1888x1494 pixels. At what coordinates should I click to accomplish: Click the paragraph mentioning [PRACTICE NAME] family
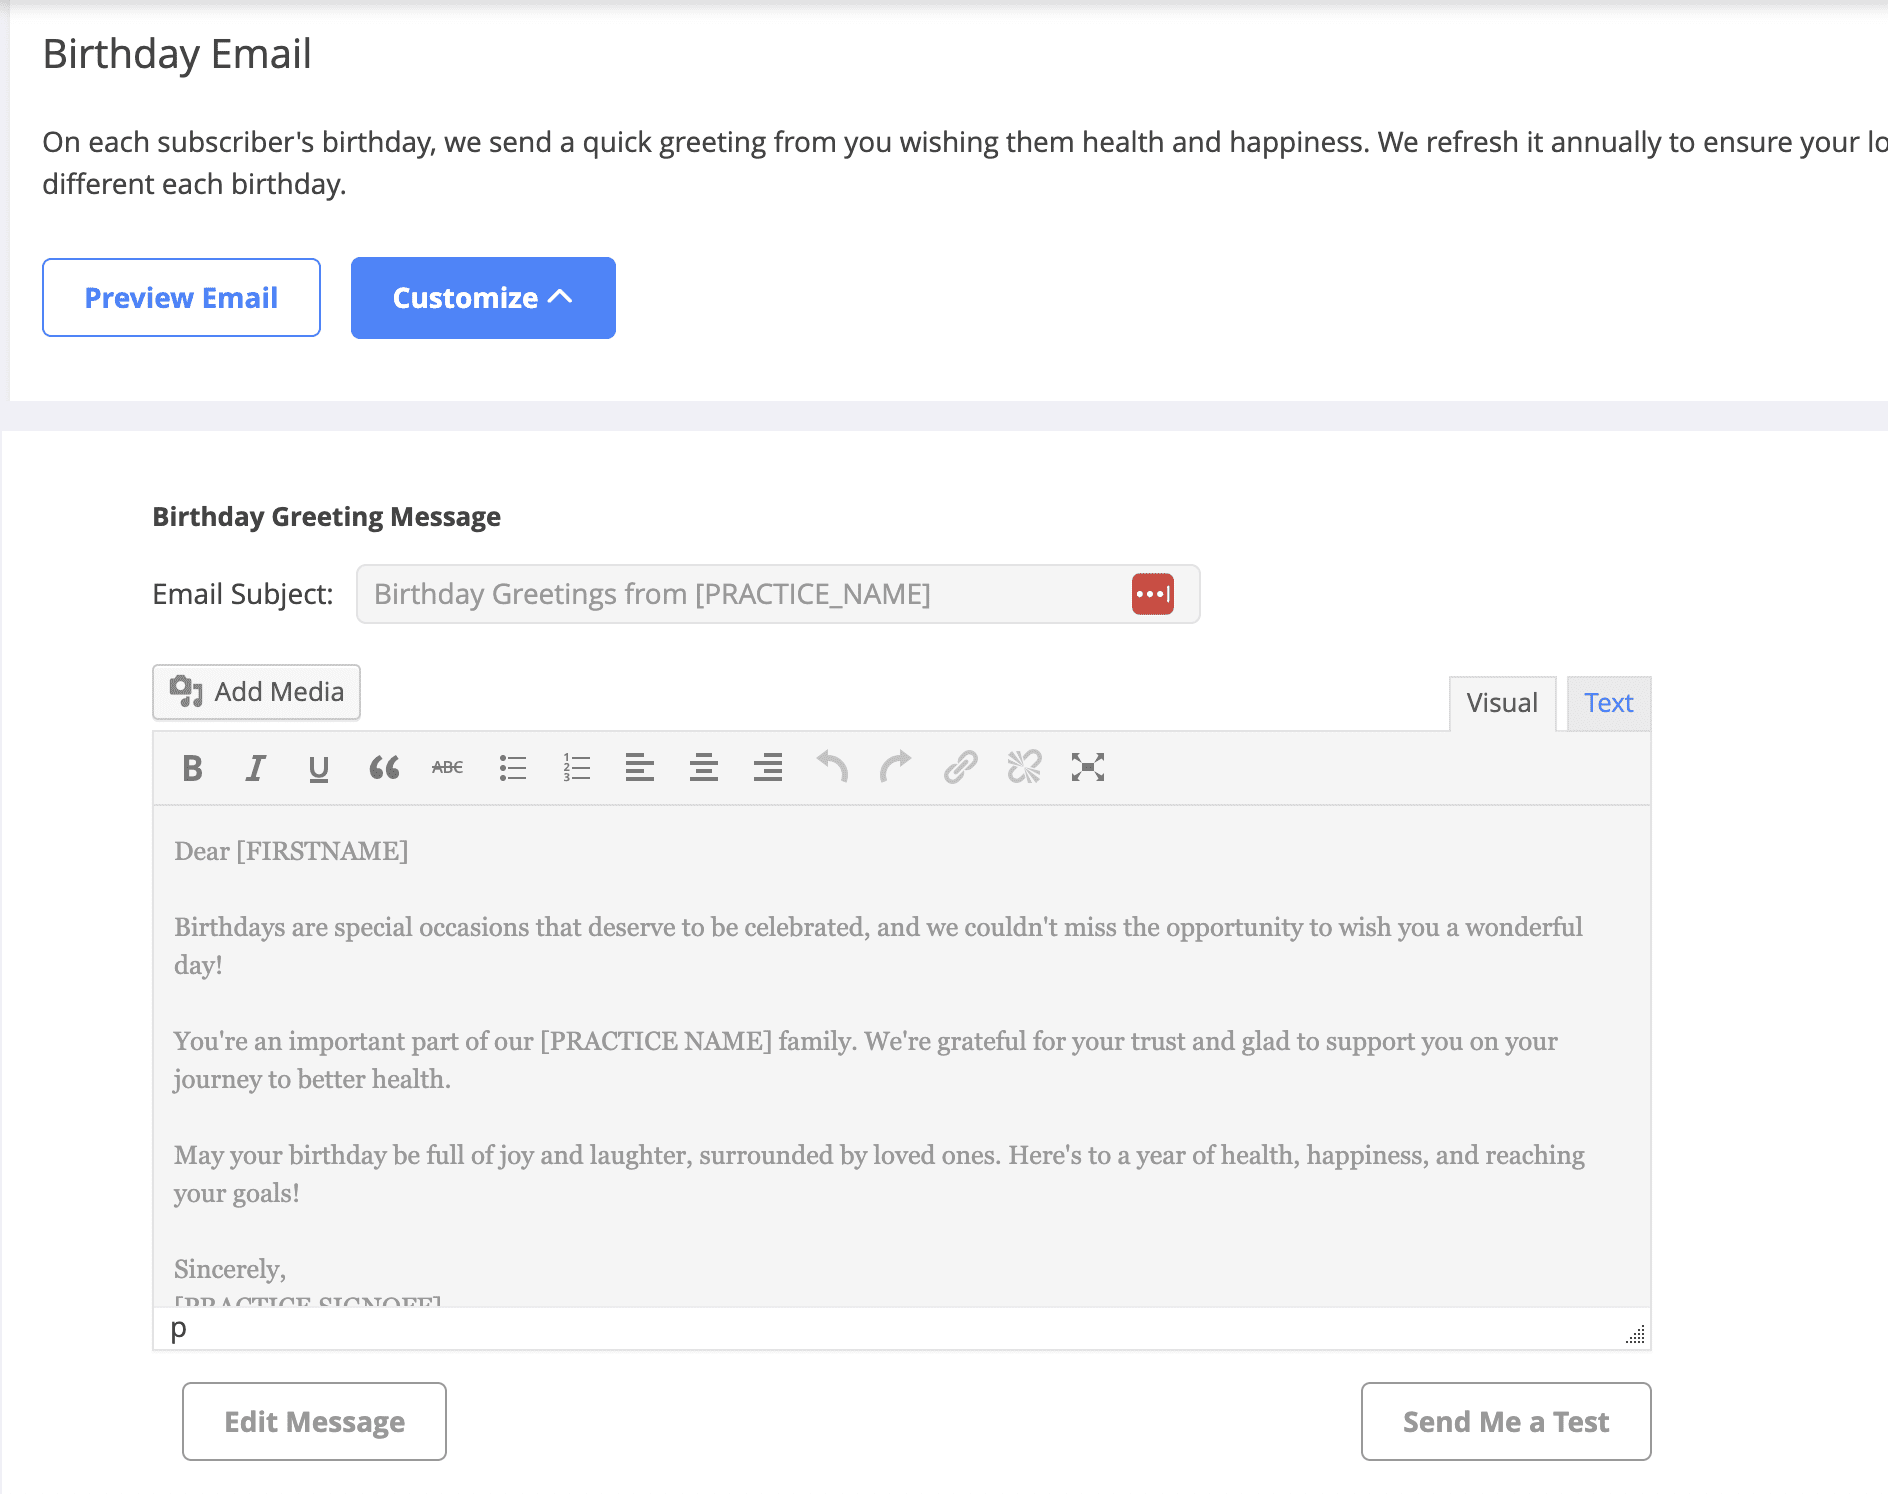[x=865, y=1060]
